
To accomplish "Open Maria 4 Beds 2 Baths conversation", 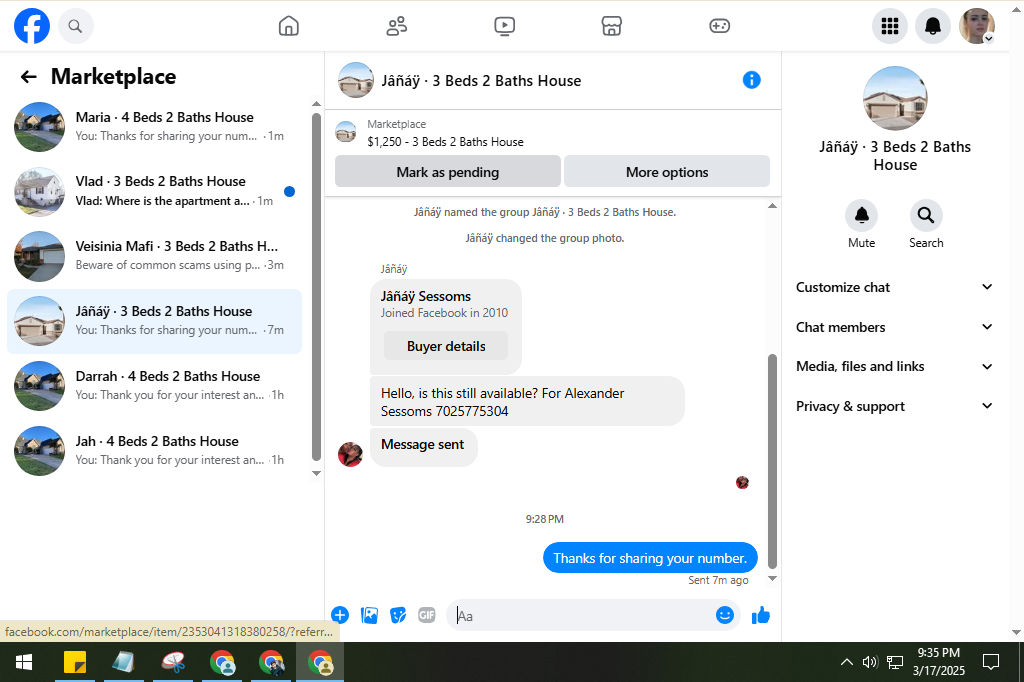I will click(x=155, y=127).
